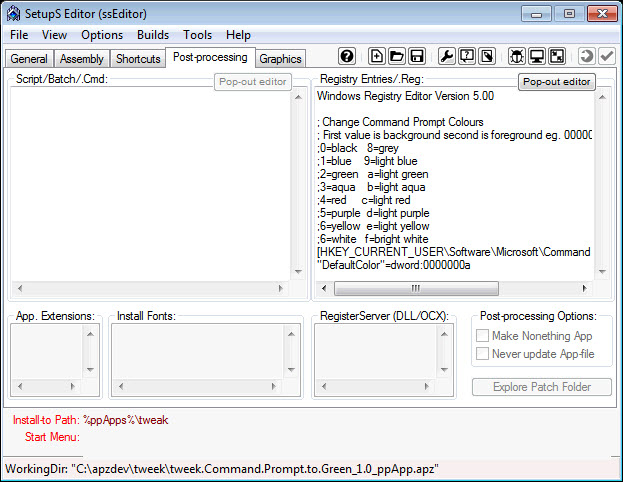623x482 pixels.
Task: Click the Explore Patch Folder button
Action: click(542, 387)
